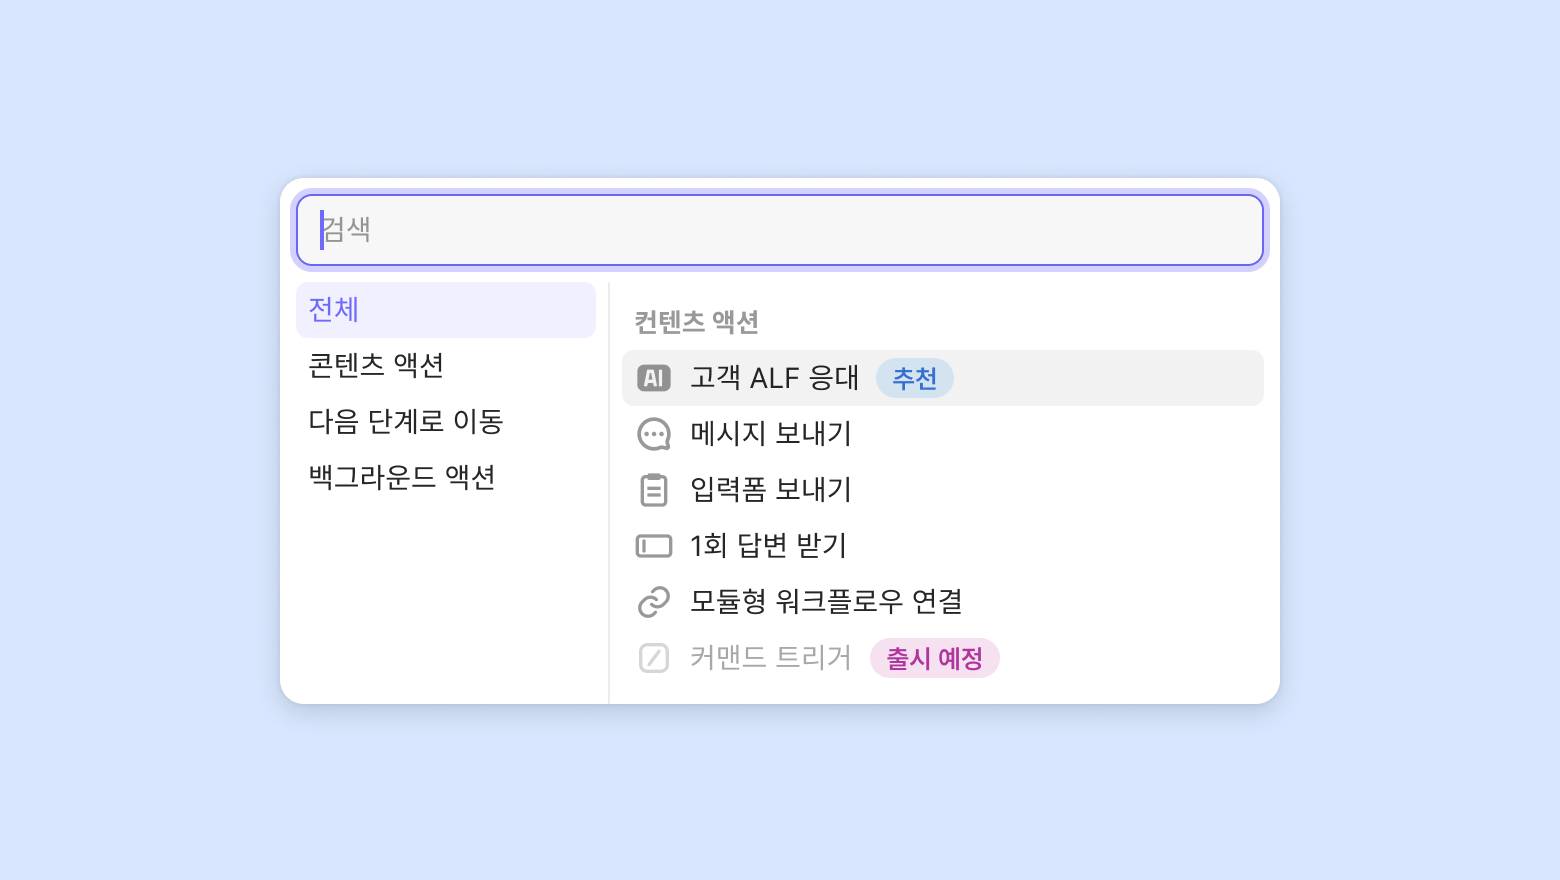The image size is (1560, 880).
Task: Click the 추천 badge
Action: [914, 378]
